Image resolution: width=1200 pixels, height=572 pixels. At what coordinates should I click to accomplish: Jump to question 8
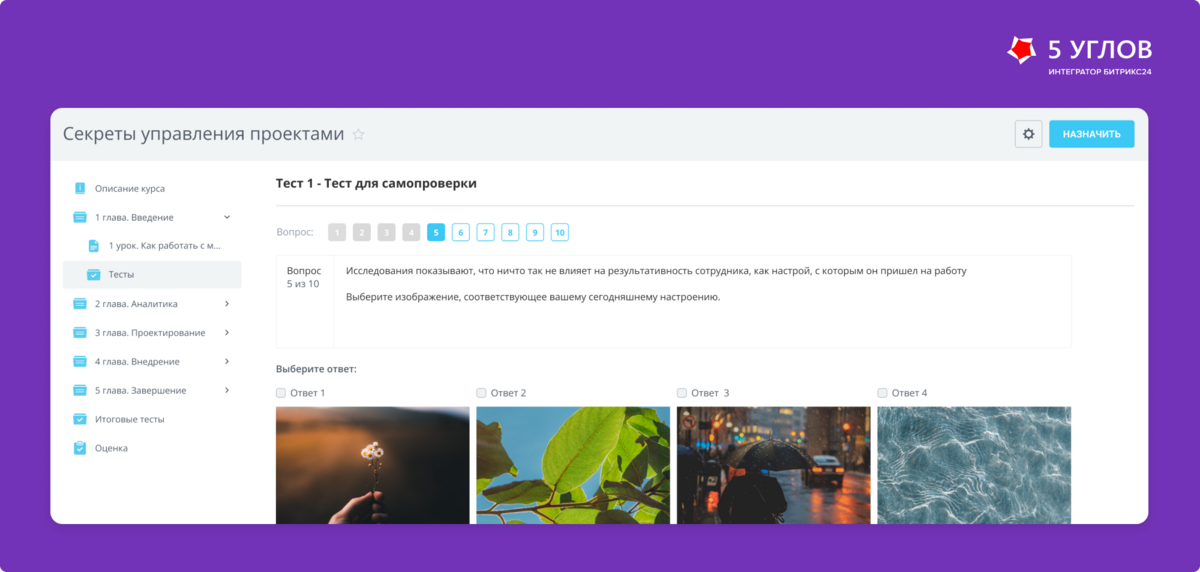(x=510, y=233)
